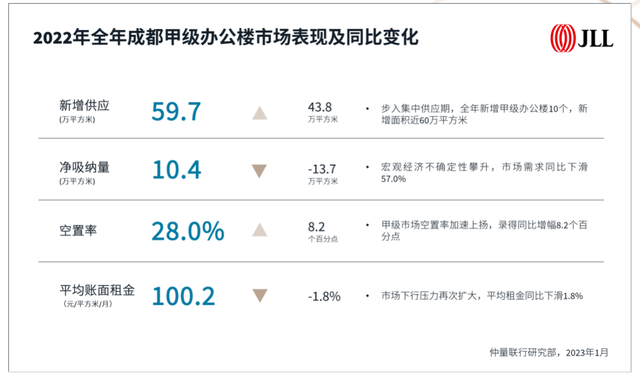Click the 43.8 year-over-year change value
This screenshot has width=640, height=377.
(320, 107)
